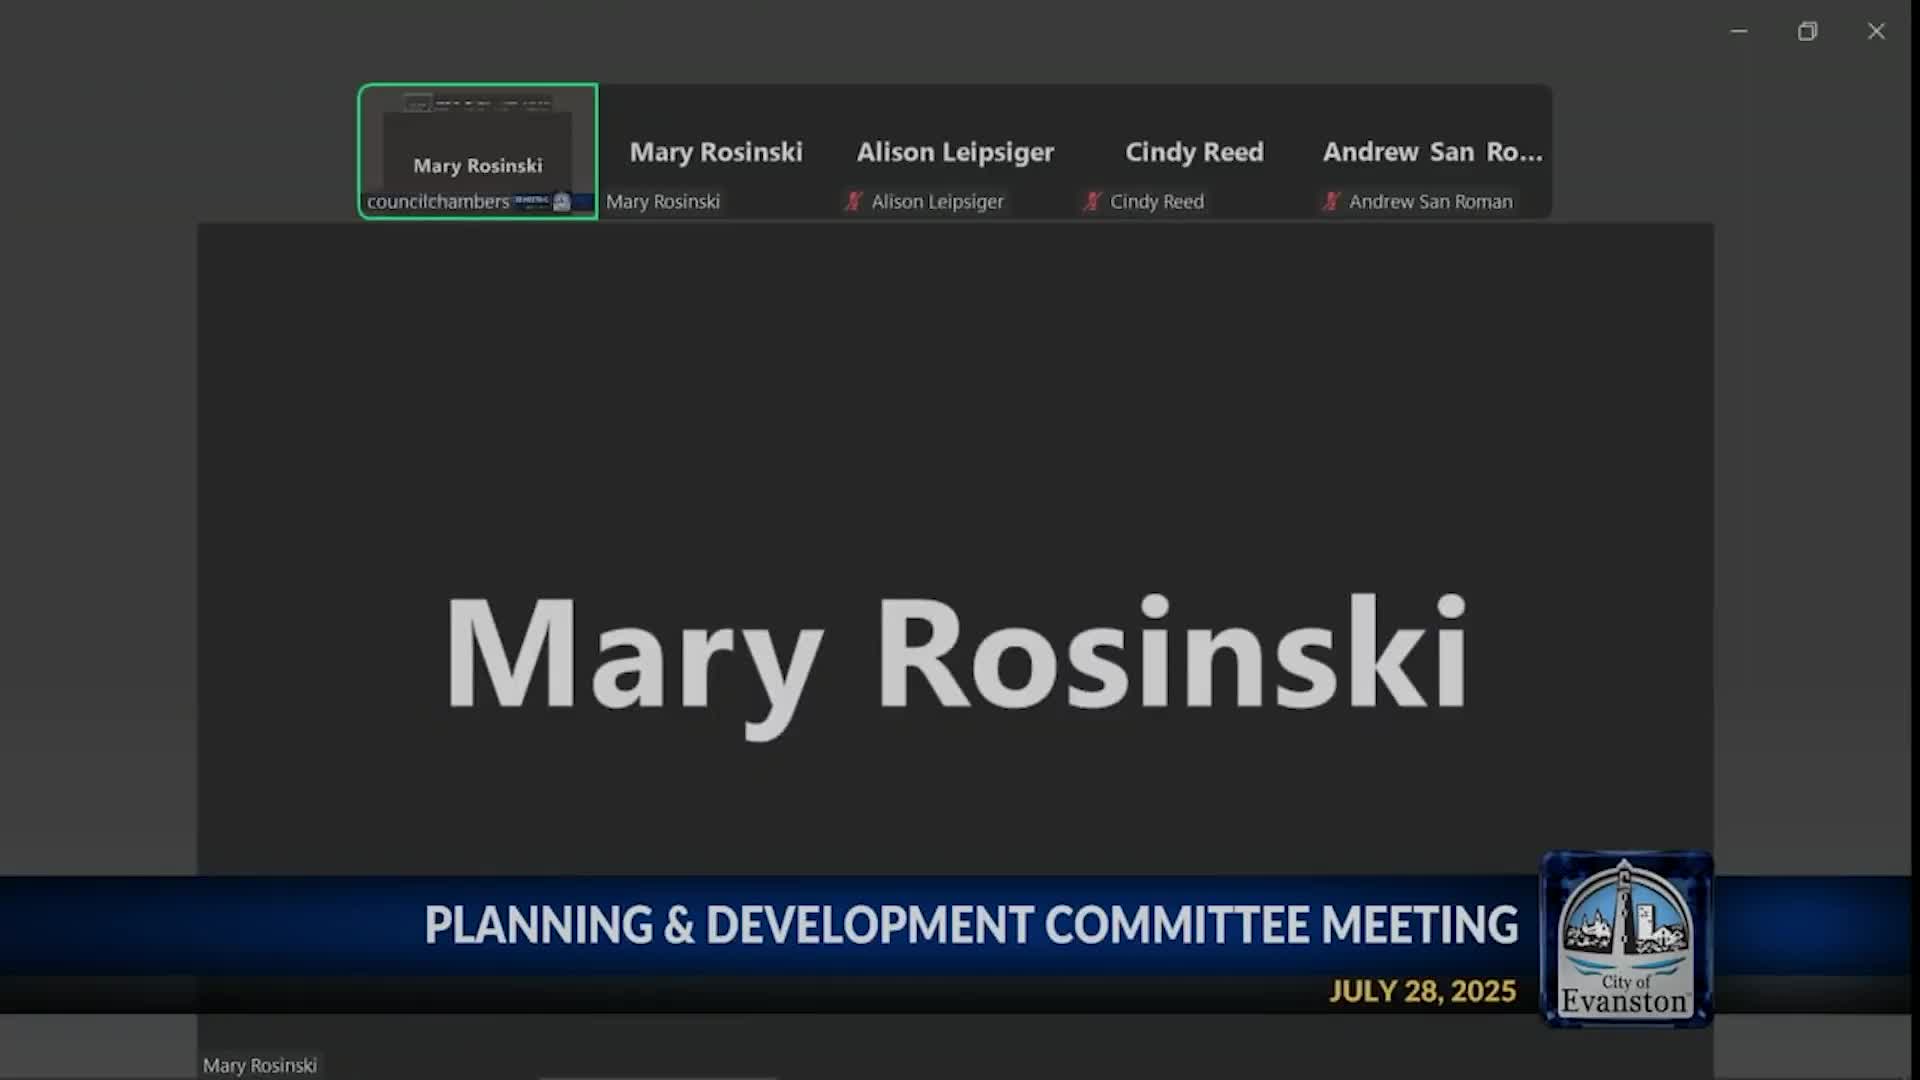The height and width of the screenshot is (1080, 1920).
Task: Close the meeting window
Action: [x=1876, y=31]
